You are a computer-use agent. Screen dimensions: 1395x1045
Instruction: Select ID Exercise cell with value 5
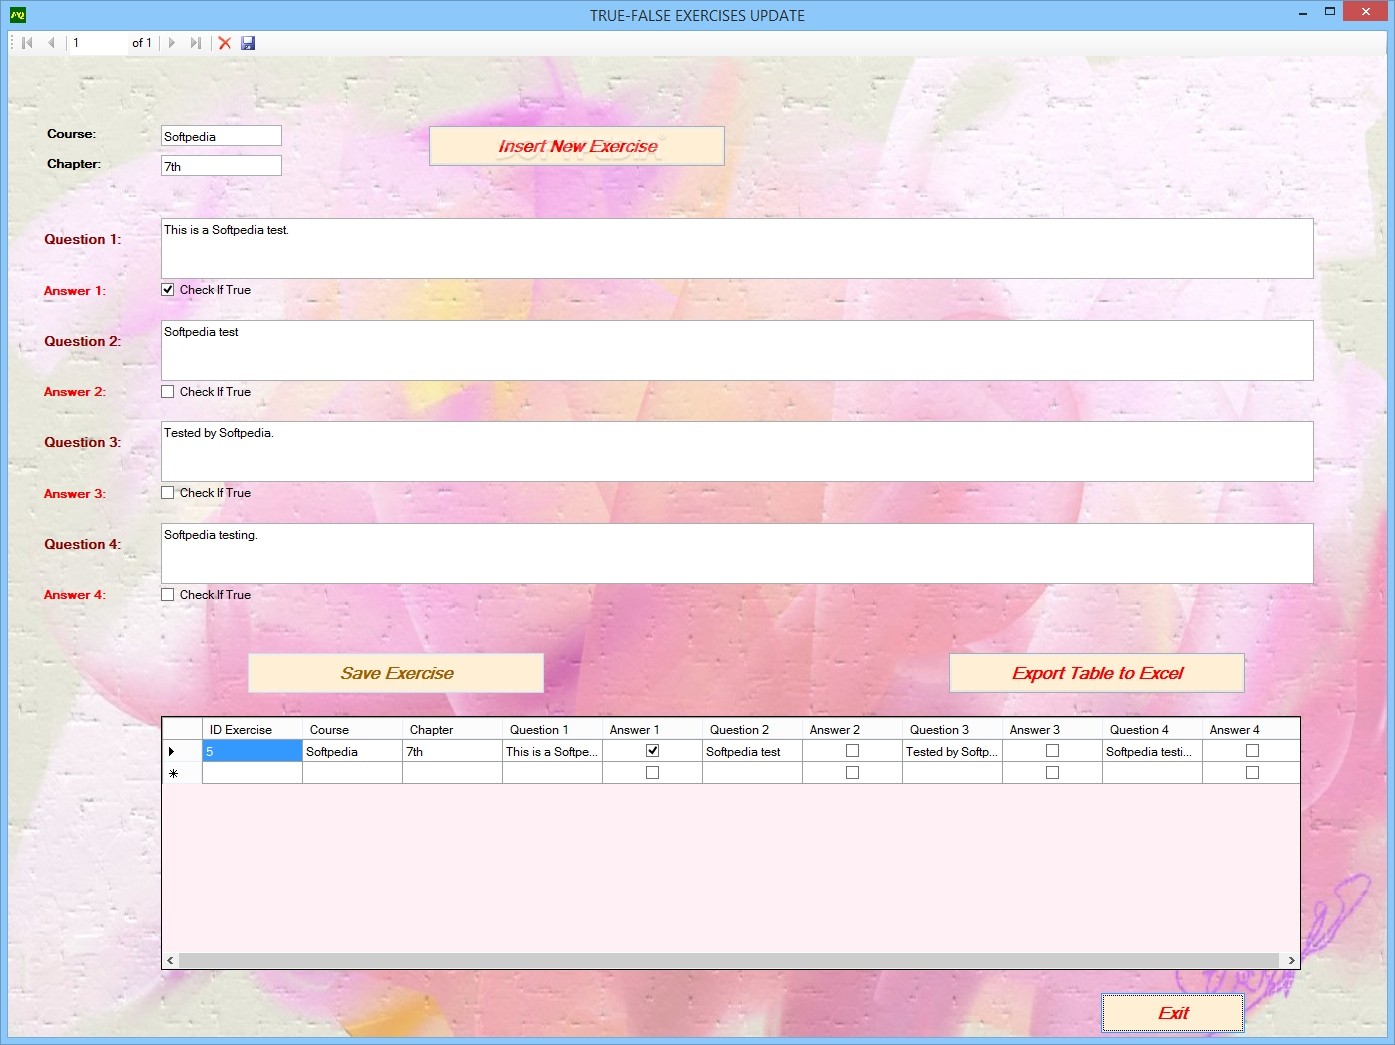252,751
